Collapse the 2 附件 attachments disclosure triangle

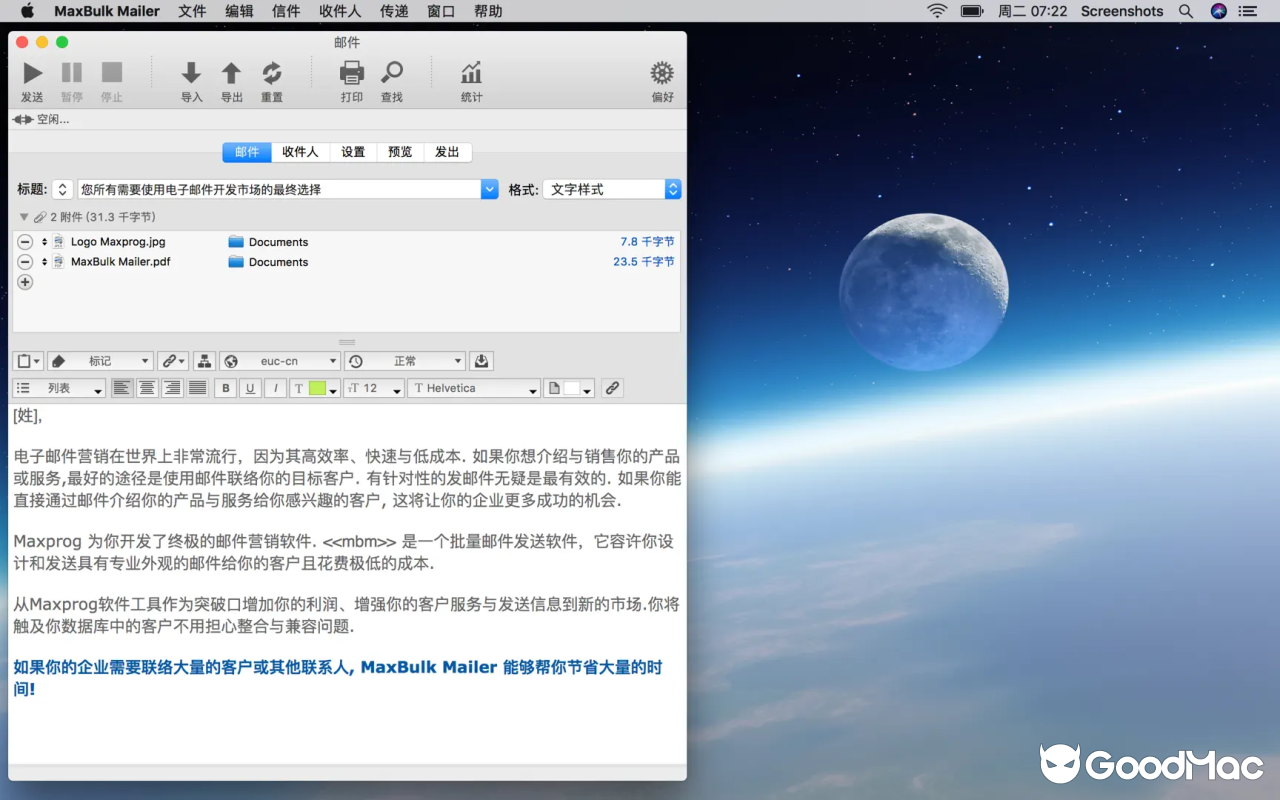coord(23,217)
